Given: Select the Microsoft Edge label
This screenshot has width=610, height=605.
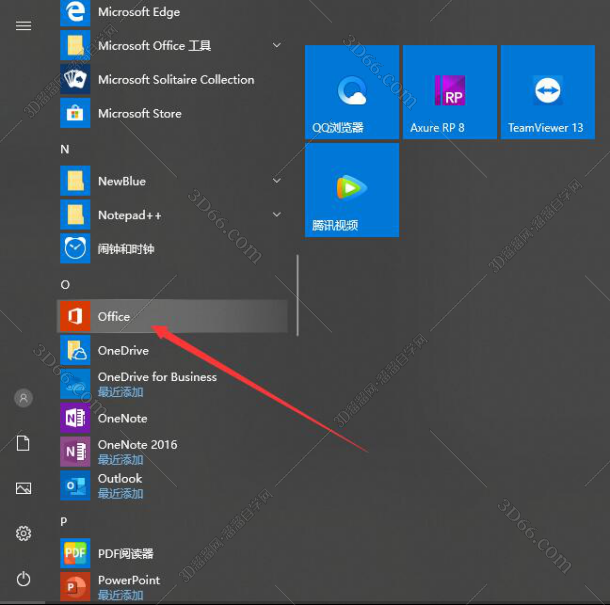Looking at the screenshot, I should click(139, 12).
